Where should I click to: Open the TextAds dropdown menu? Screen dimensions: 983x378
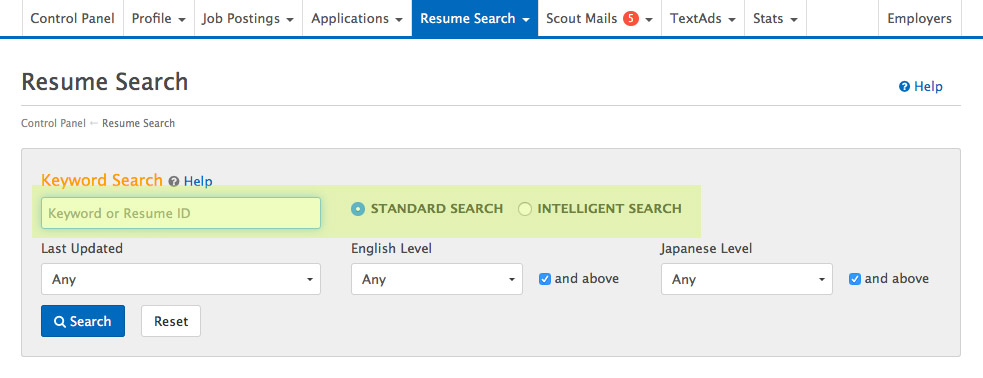click(x=703, y=18)
